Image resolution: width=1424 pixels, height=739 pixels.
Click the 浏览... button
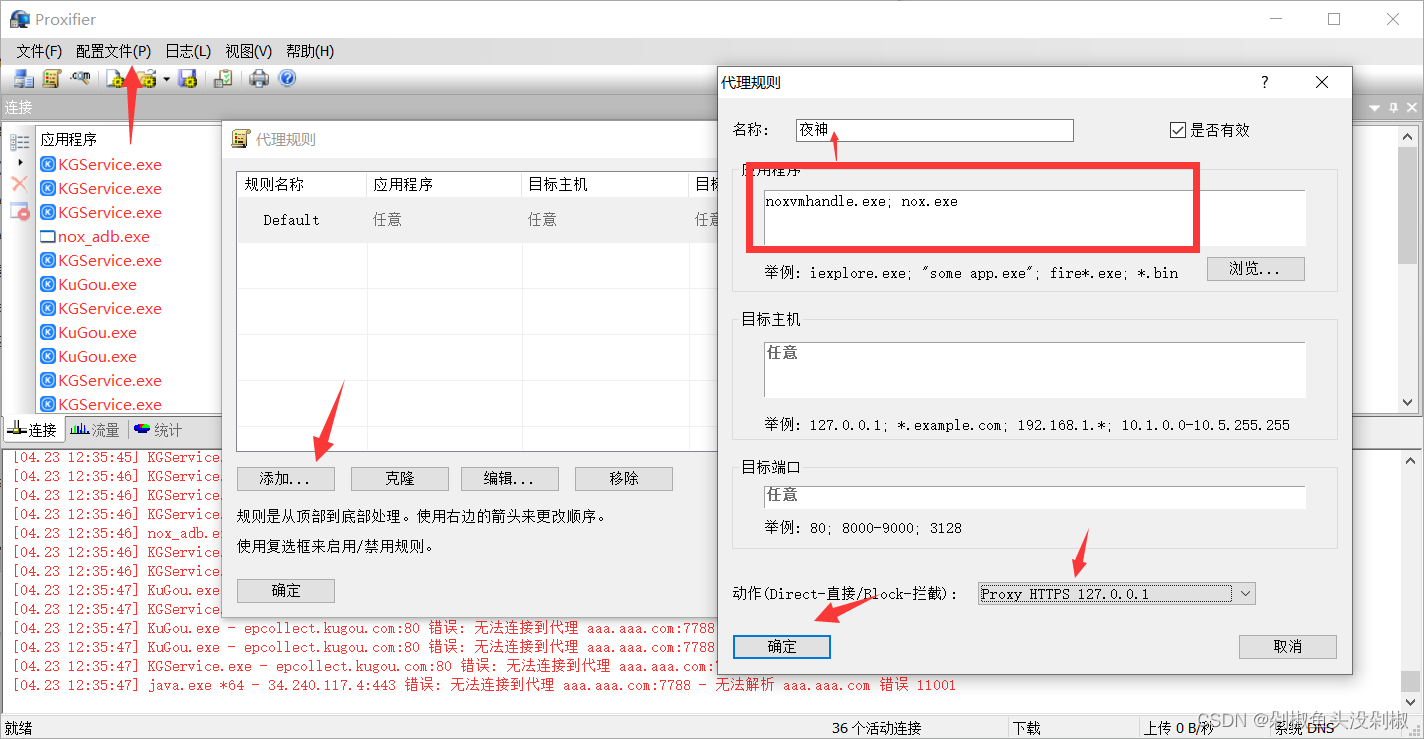(x=1255, y=269)
